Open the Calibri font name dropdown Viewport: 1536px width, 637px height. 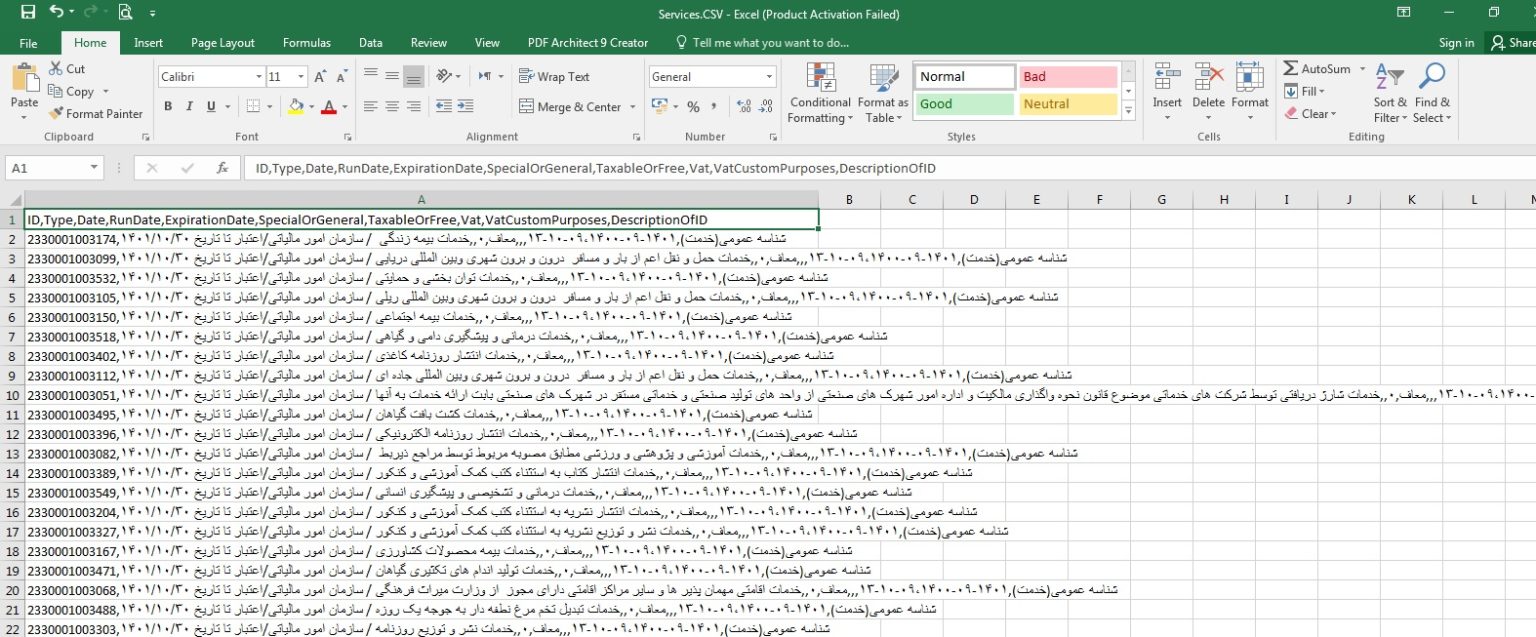[x=258, y=77]
